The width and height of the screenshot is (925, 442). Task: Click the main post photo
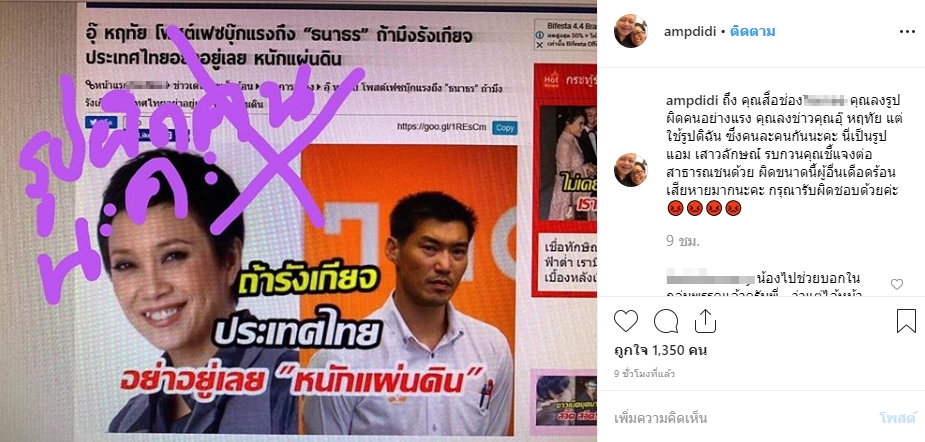[x=299, y=221]
